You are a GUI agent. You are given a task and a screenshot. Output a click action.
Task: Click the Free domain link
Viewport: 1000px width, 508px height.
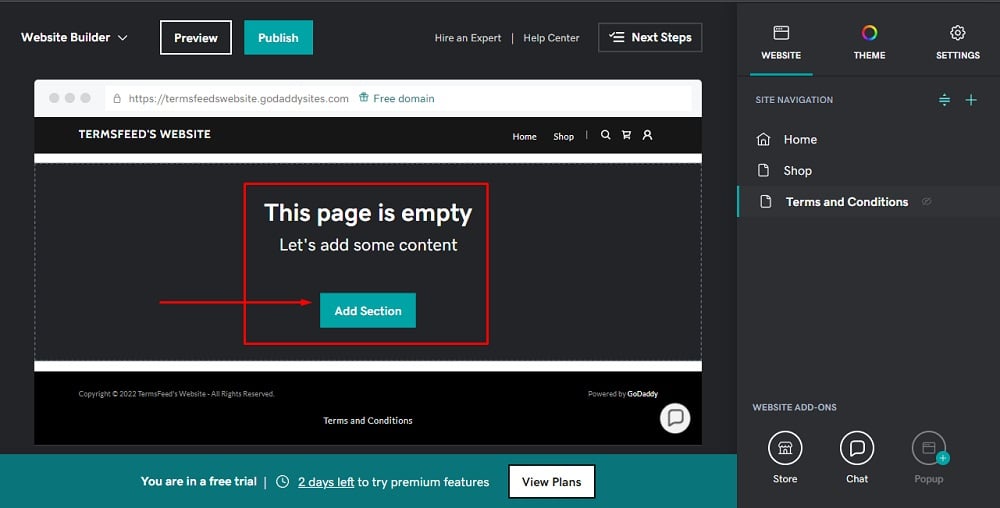pos(403,99)
